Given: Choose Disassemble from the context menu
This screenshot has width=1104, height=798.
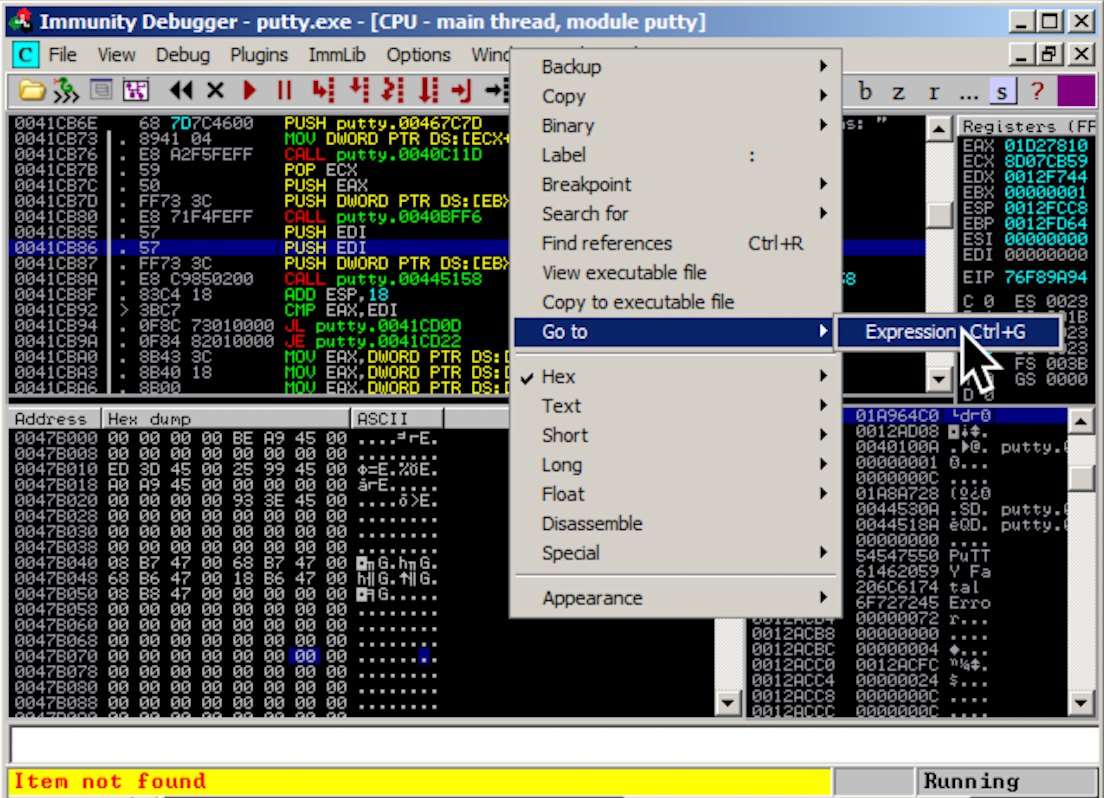Looking at the screenshot, I should pyautogui.click(x=592, y=524).
